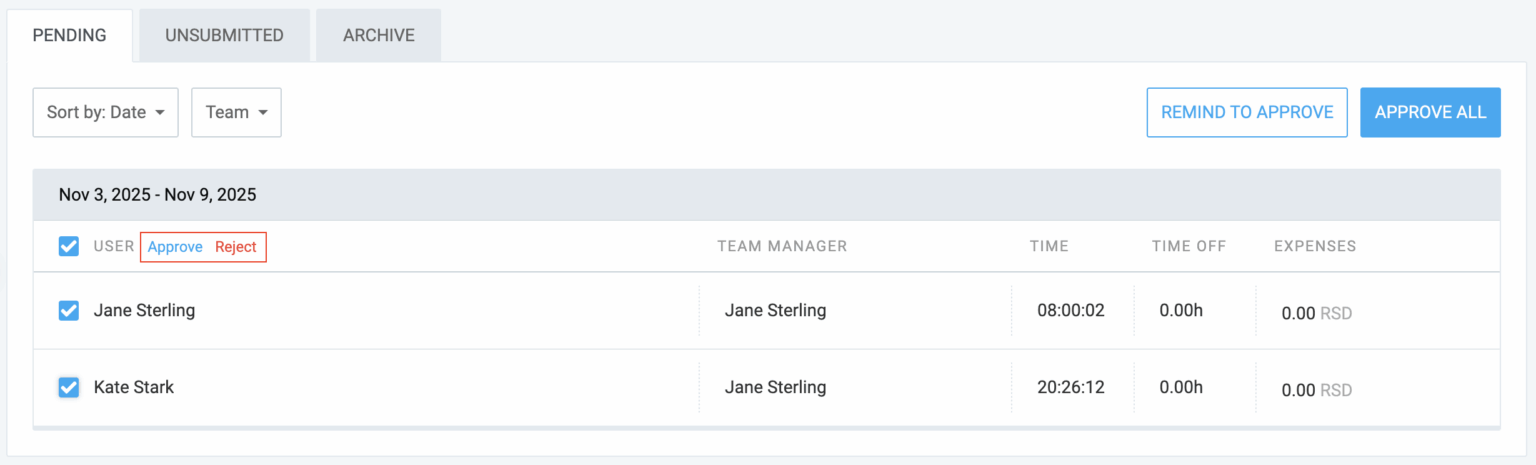Image resolution: width=1536 pixels, height=465 pixels.
Task: Click the Team Manager column header
Action: 782,246
